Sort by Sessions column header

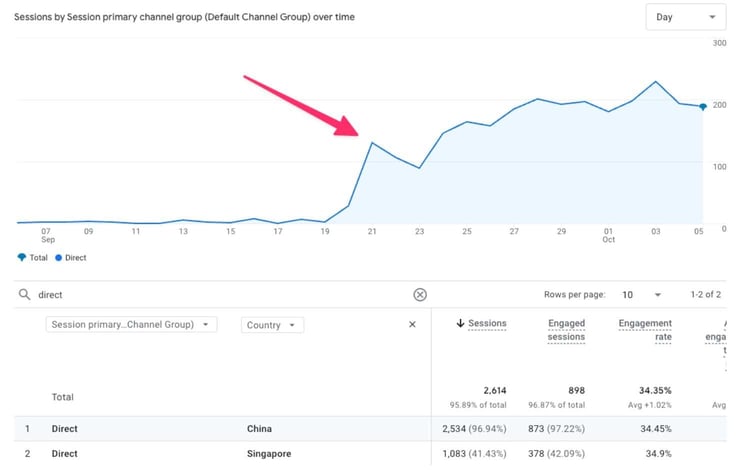point(487,324)
